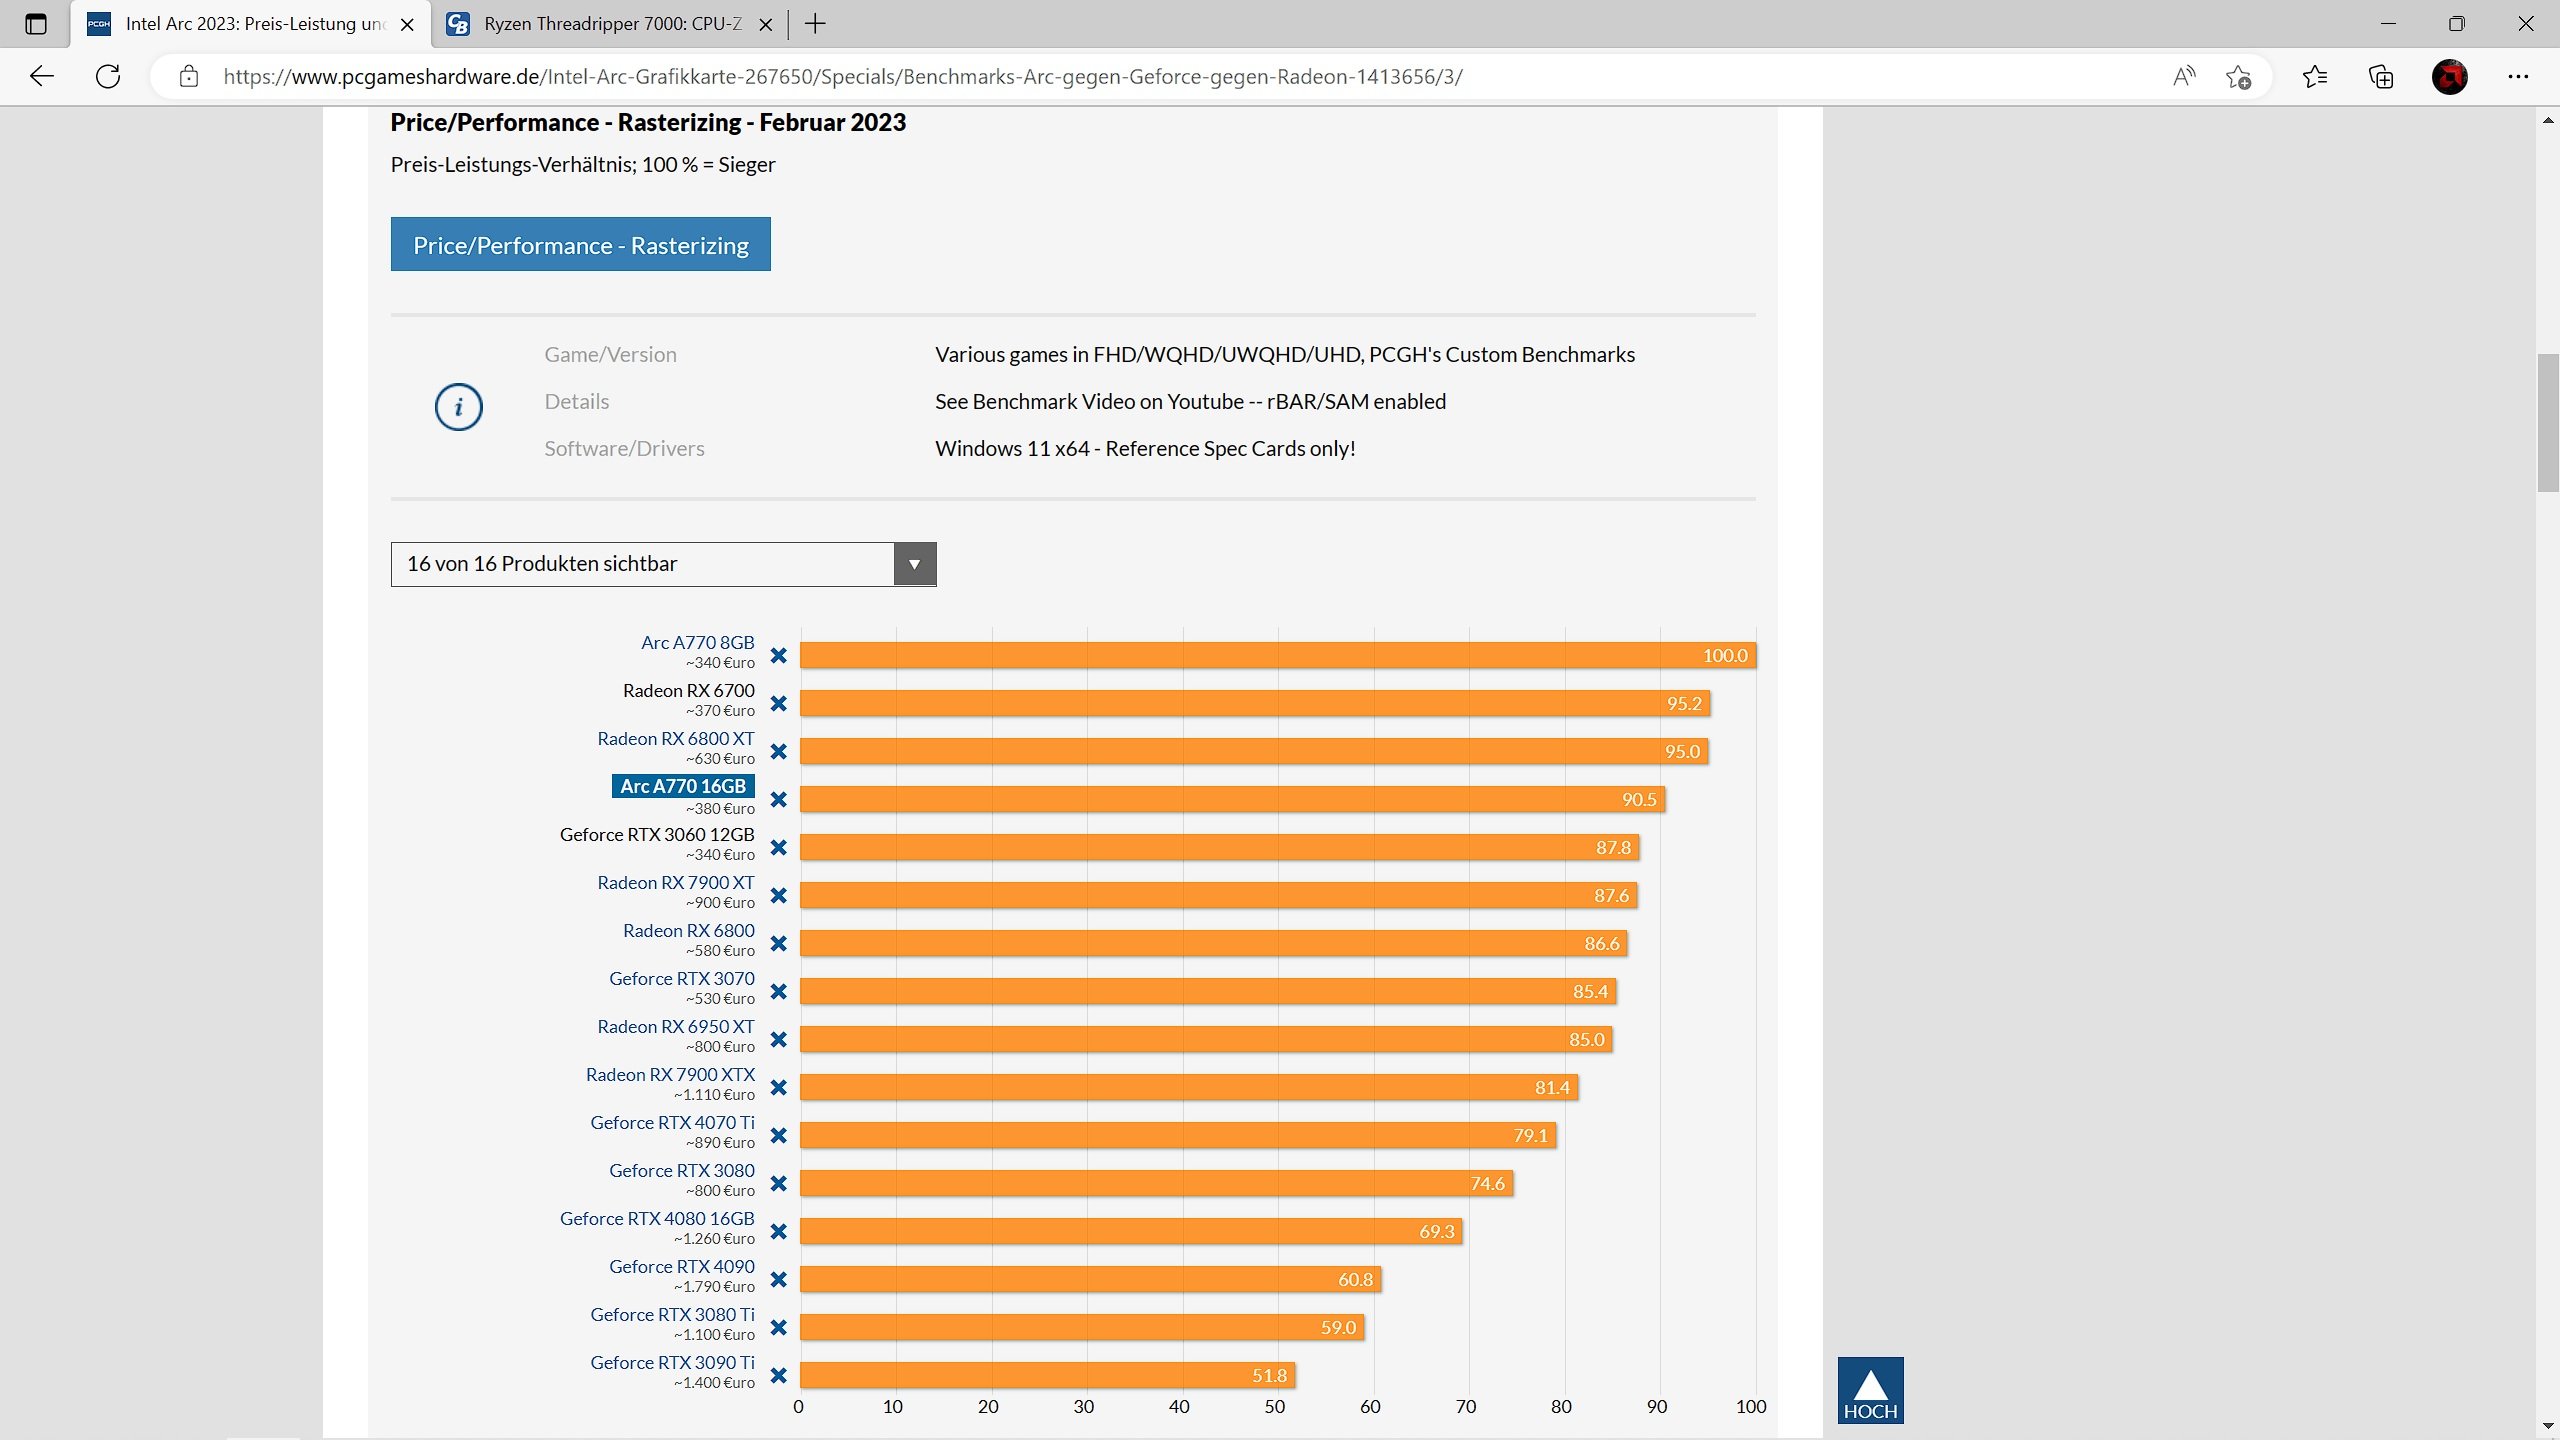Open browser Settings and more menu
The height and width of the screenshot is (1440, 2560).
[x=2517, y=76]
